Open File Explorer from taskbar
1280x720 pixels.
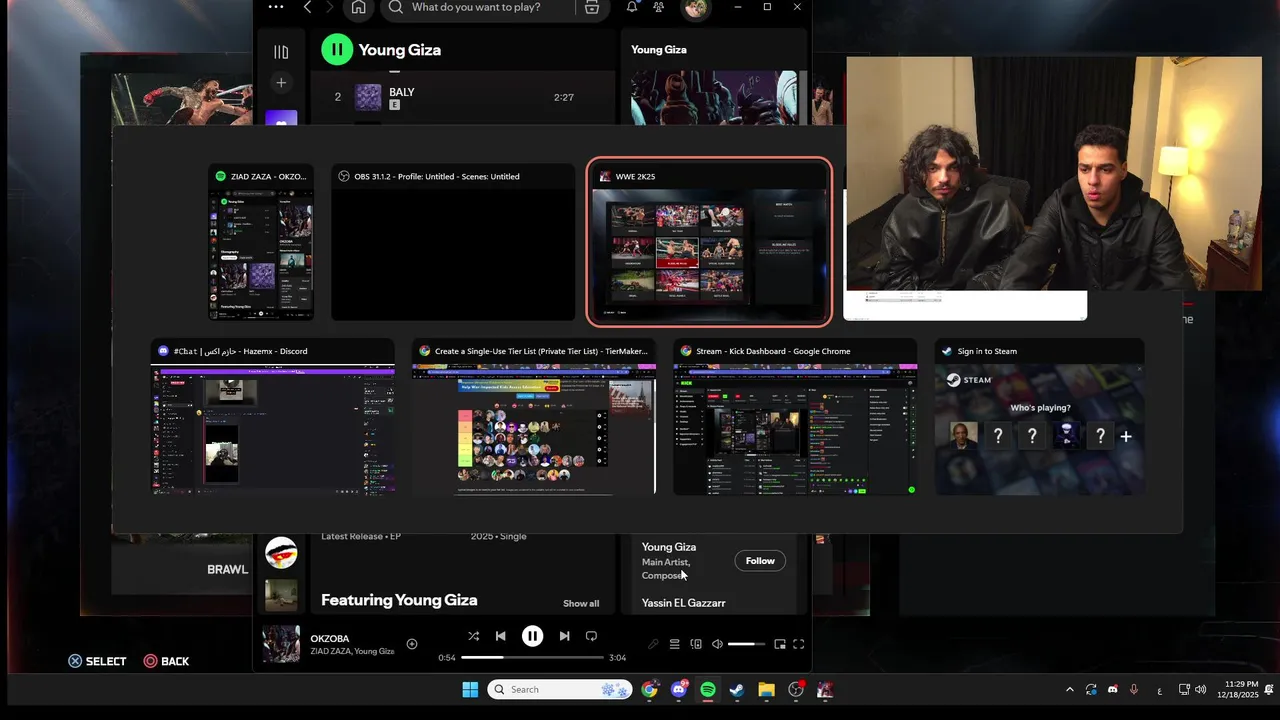(x=766, y=689)
